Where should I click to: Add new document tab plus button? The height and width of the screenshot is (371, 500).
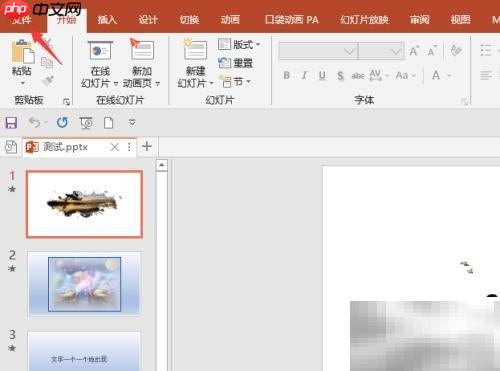tap(147, 146)
